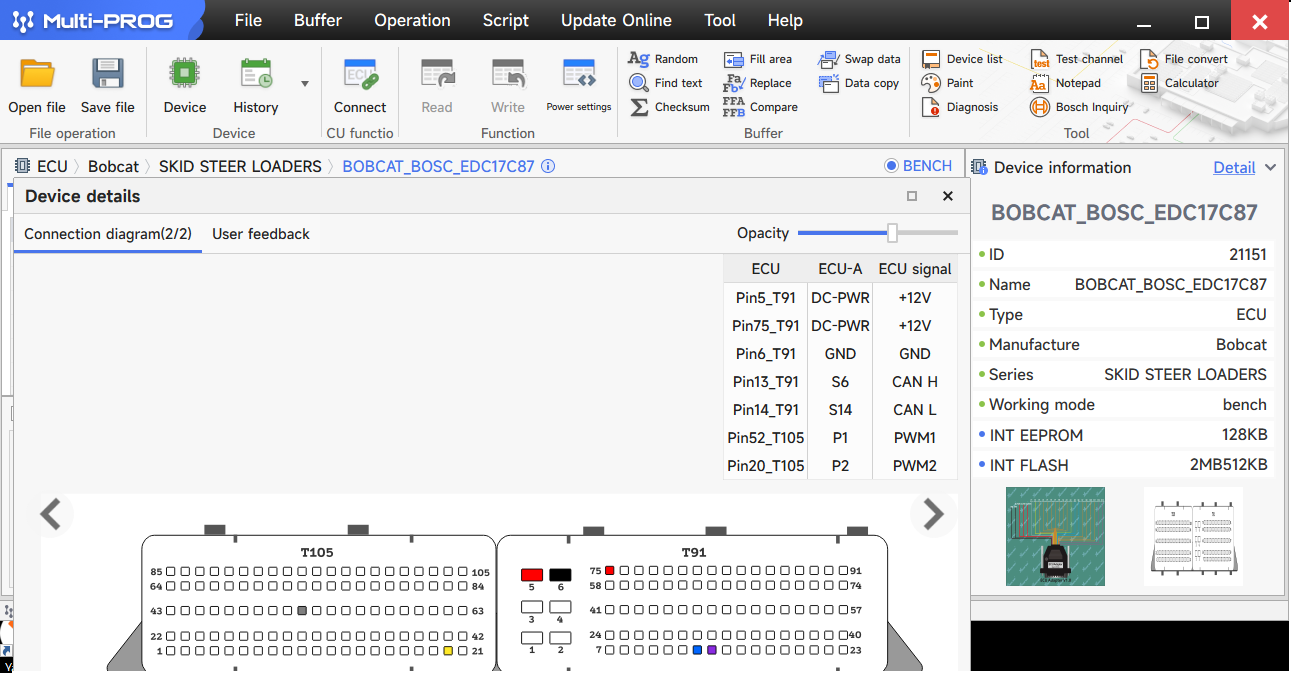Click the Read function icon
Screen dimensions: 1291x673
[x=437, y=74]
